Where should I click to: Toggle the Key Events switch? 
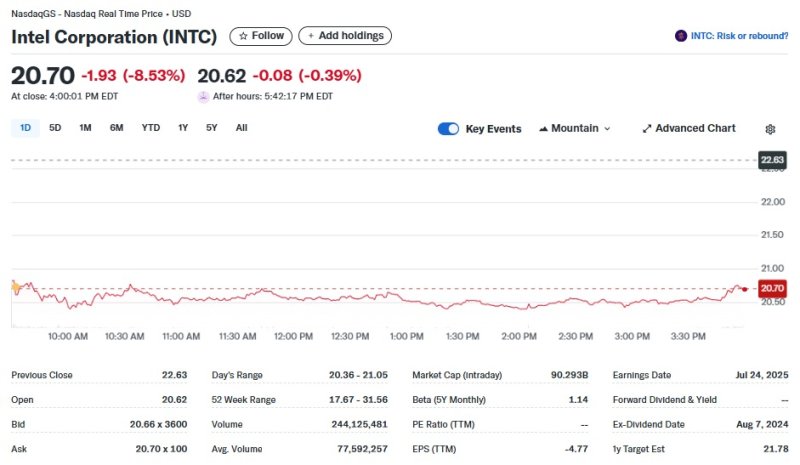click(448, 129)
